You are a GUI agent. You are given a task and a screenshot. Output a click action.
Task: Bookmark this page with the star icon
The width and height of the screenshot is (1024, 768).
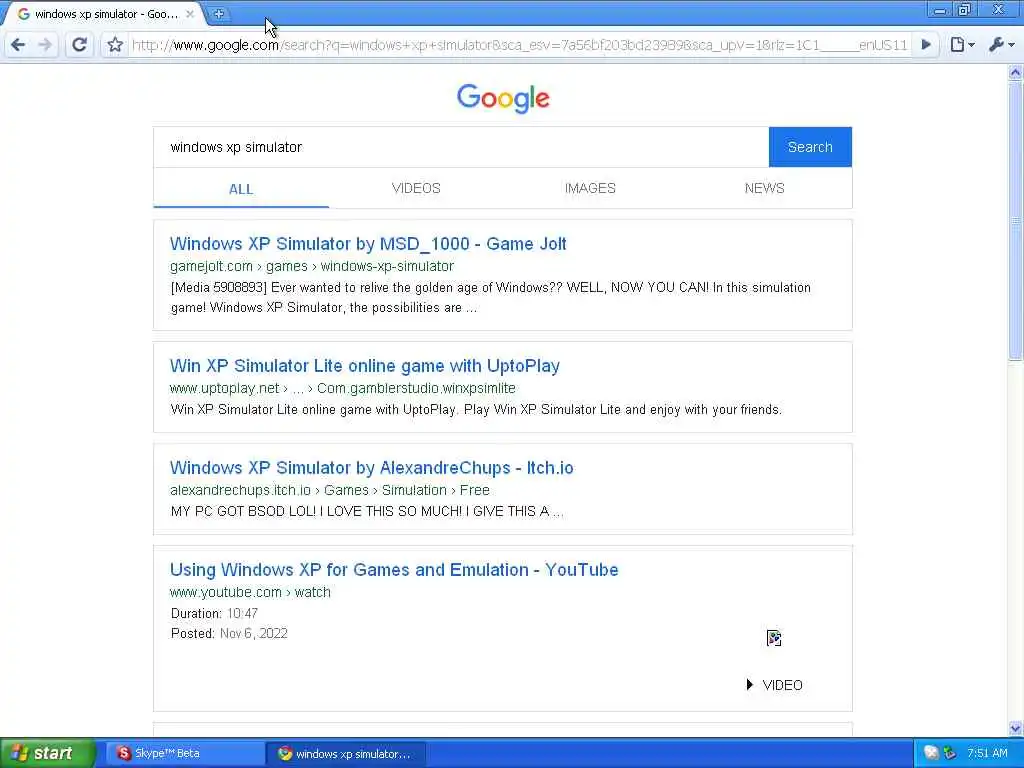[x=115, y=45]
